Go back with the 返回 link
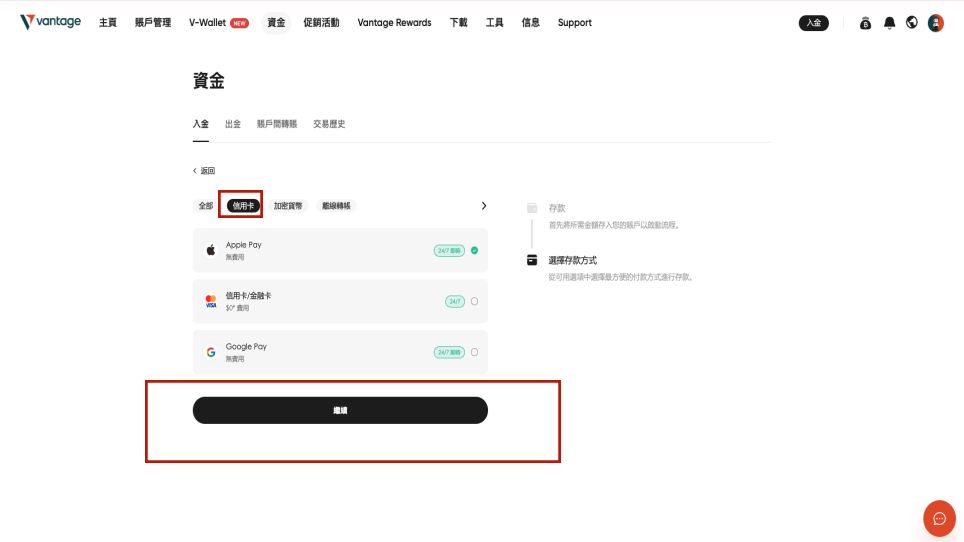Viewport: 964px width, 542px height. [204, 171]
